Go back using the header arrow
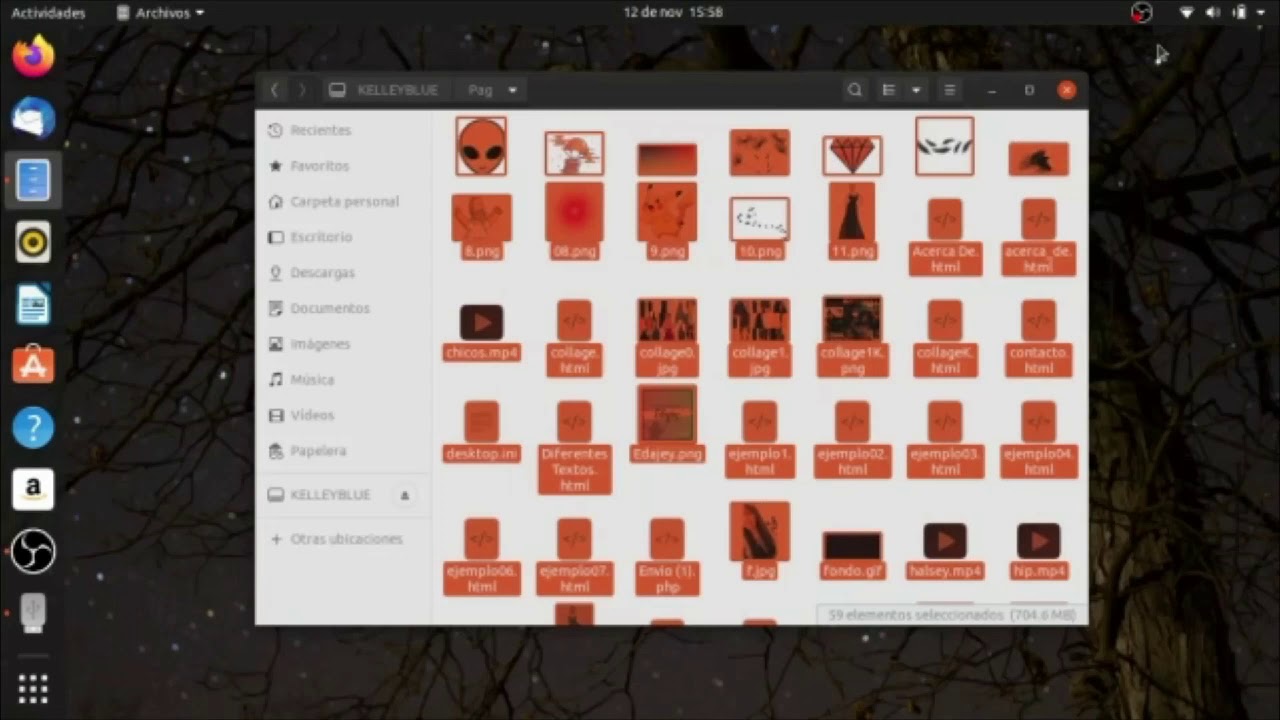 pos(274,90)
